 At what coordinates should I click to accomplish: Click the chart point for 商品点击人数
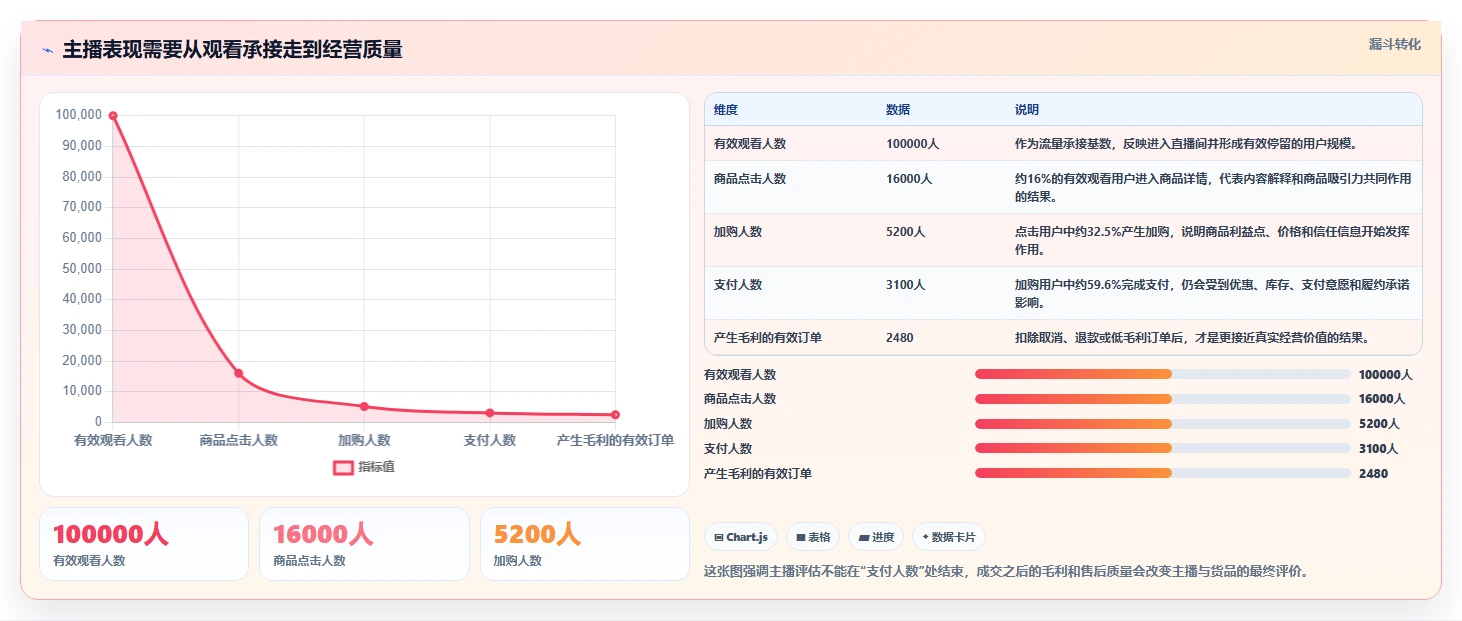tap(238, 373)
